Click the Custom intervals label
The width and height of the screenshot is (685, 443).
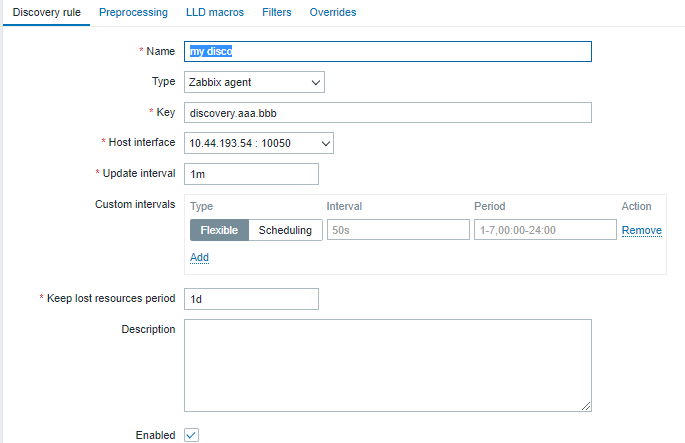click(135, 204)
